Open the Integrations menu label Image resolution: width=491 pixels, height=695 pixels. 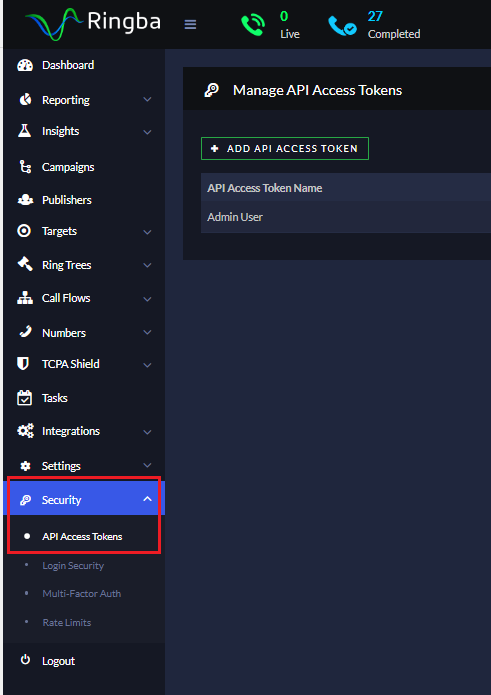click(x=71, y=431)
